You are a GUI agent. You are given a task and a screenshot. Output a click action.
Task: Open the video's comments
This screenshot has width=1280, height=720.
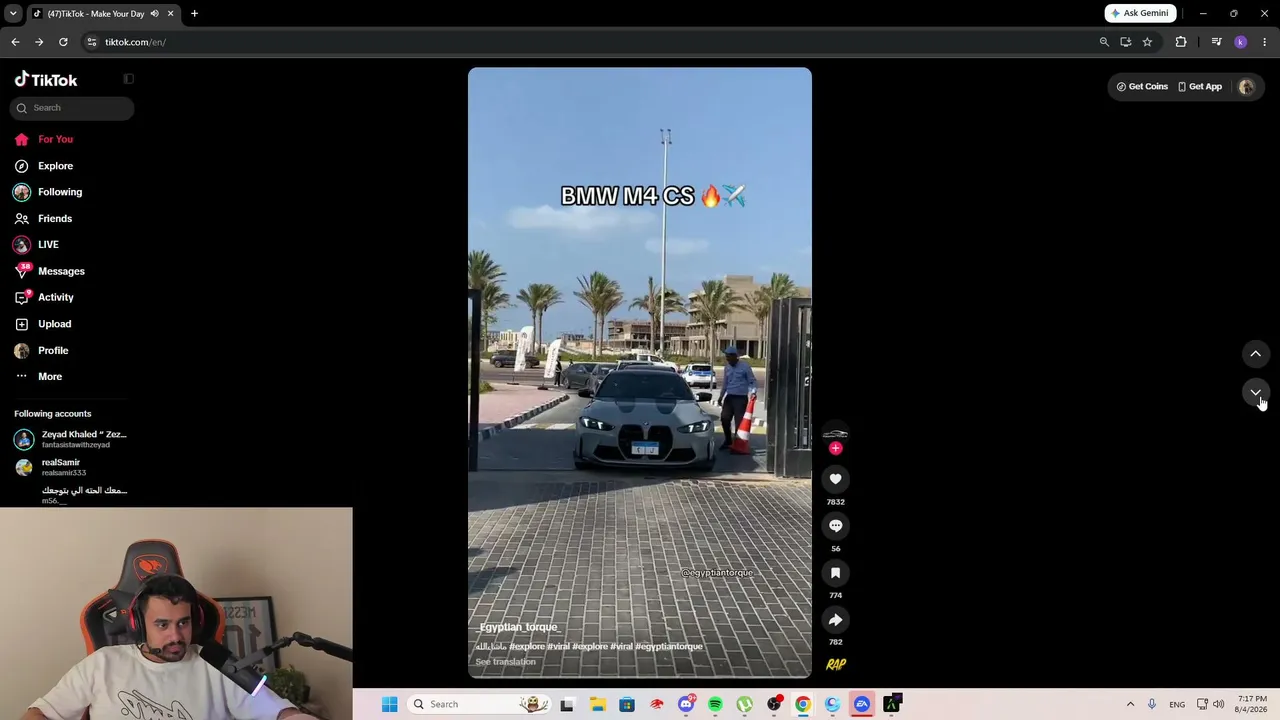pyautogui.click(x=835, y=526)
